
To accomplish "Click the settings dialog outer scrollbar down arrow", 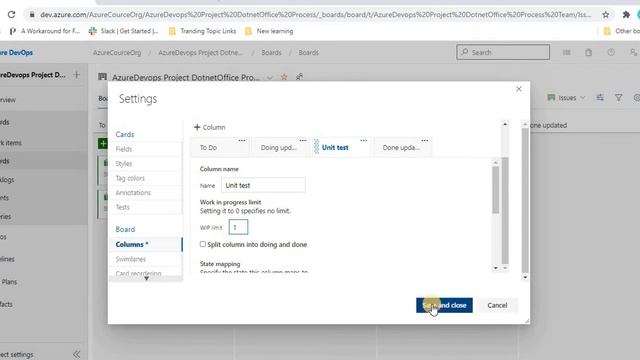I will click(x=525, y=278).
